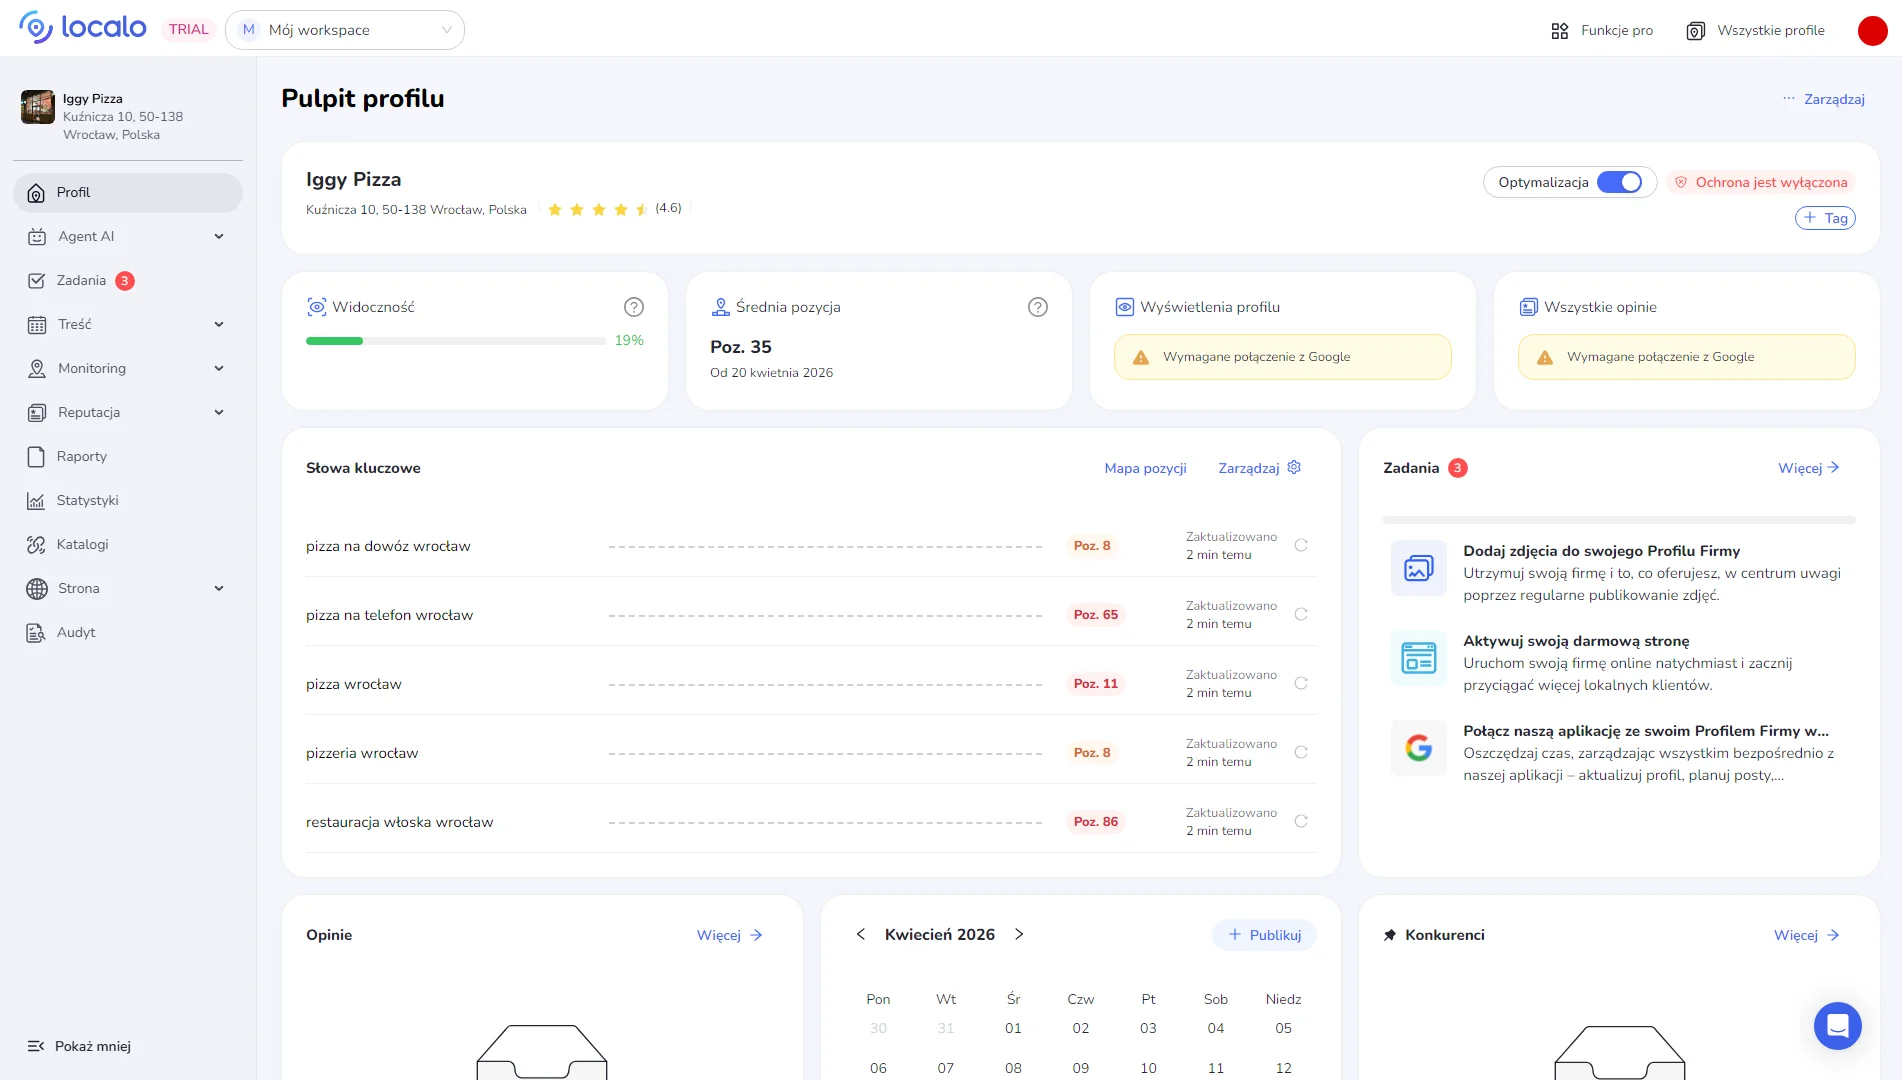The image size is (1902, 1080).
Task: Click Więcej in the Zadania panel
Action: pos(1809,468)
